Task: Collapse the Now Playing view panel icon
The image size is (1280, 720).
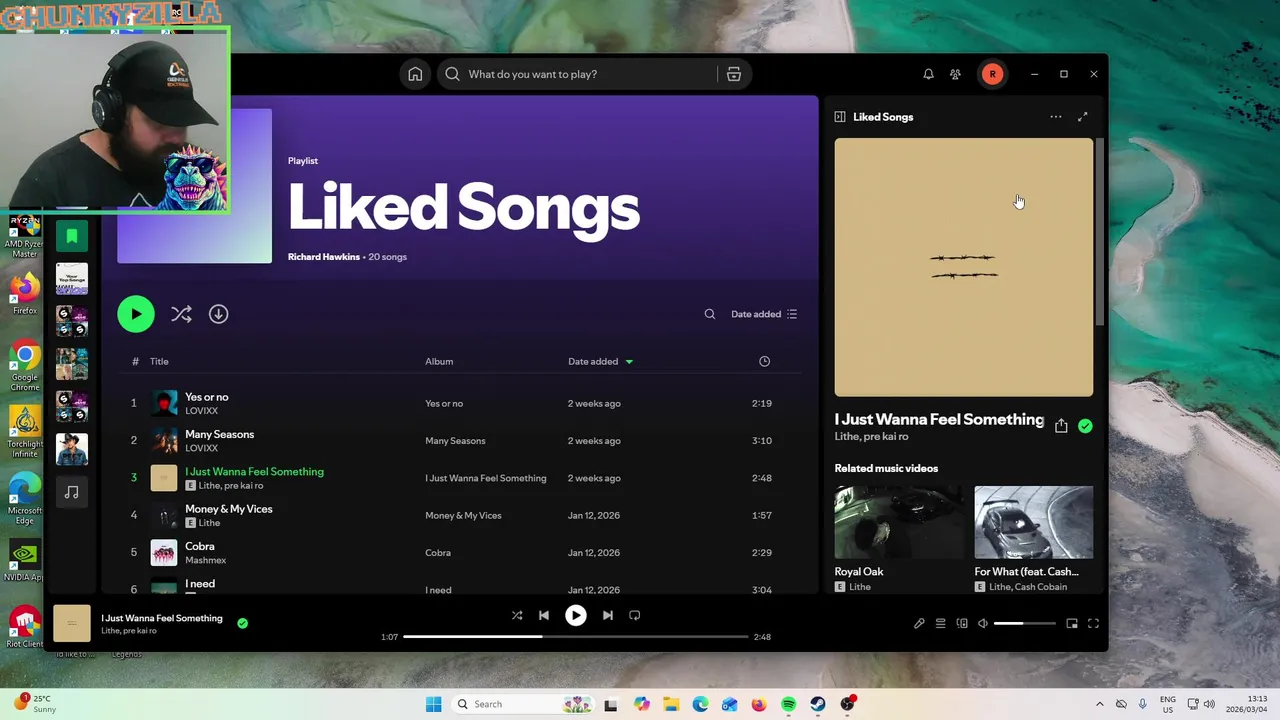Action: [x=840, y=117]
